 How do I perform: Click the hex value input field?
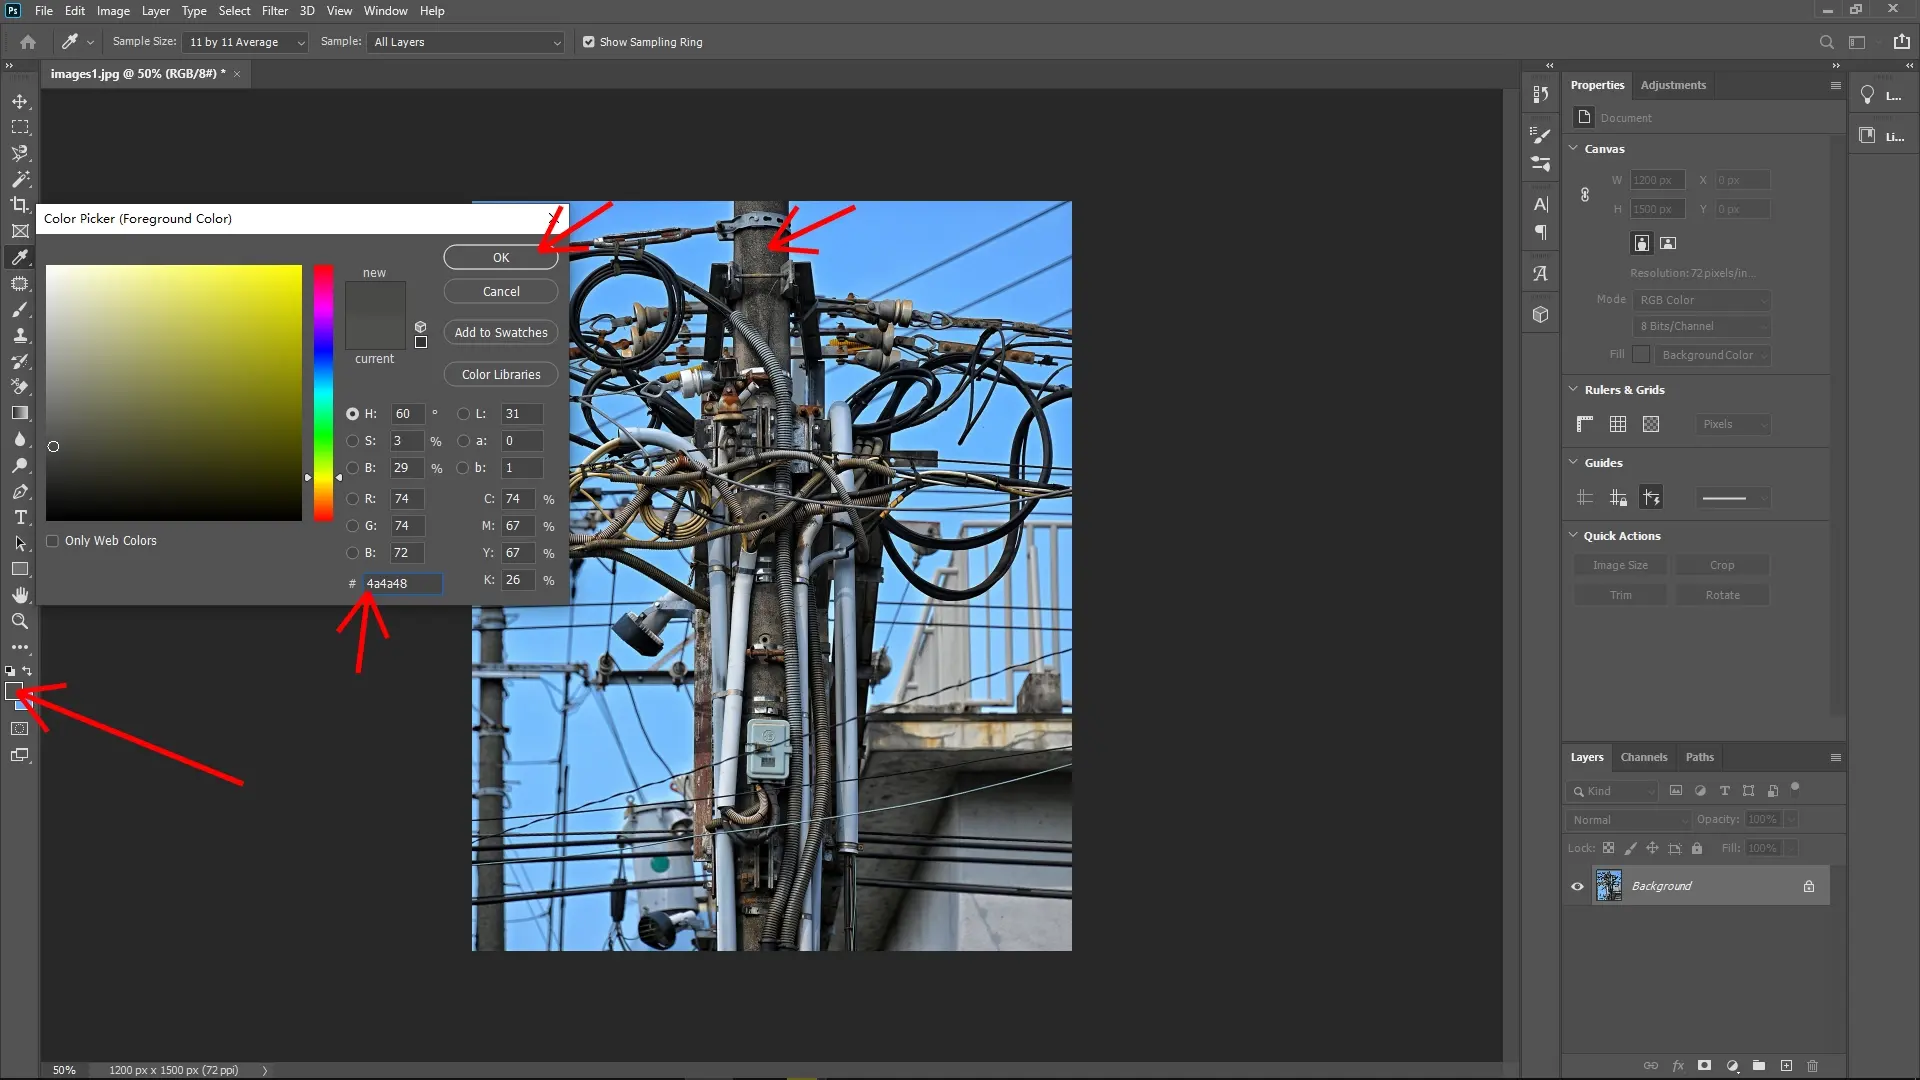click(400, 583)
